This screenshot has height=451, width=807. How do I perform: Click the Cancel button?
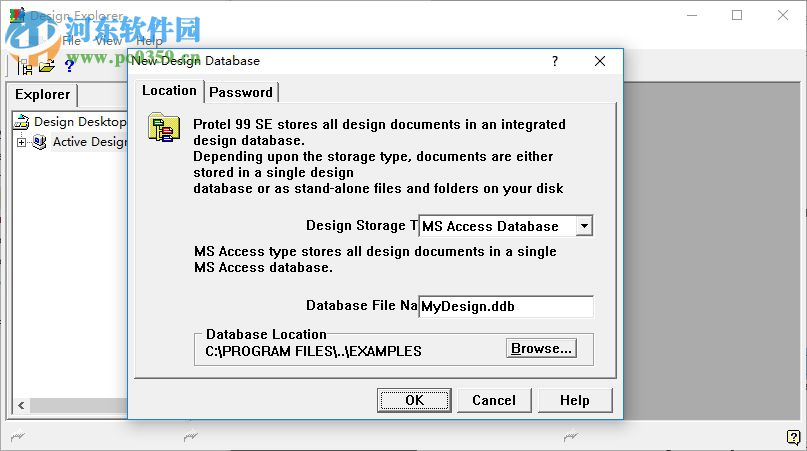494,400
